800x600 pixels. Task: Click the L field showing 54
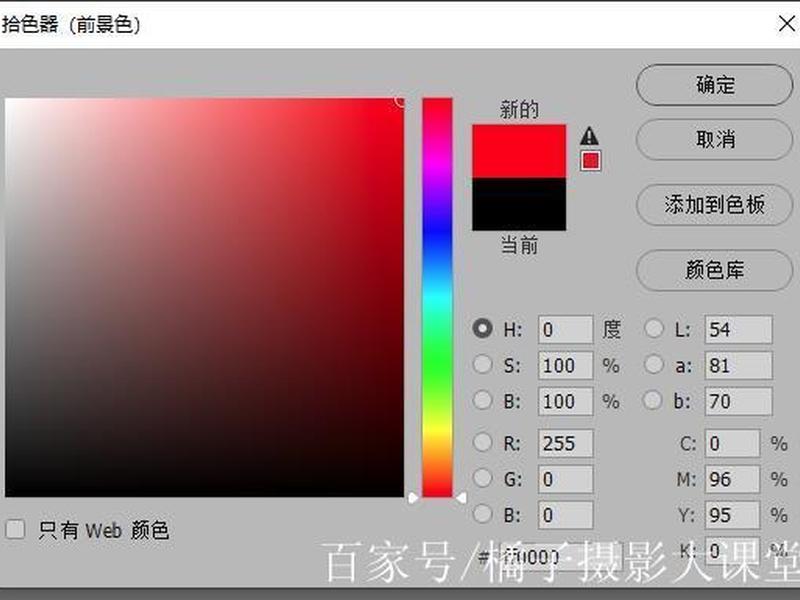(x=738, y=329)
